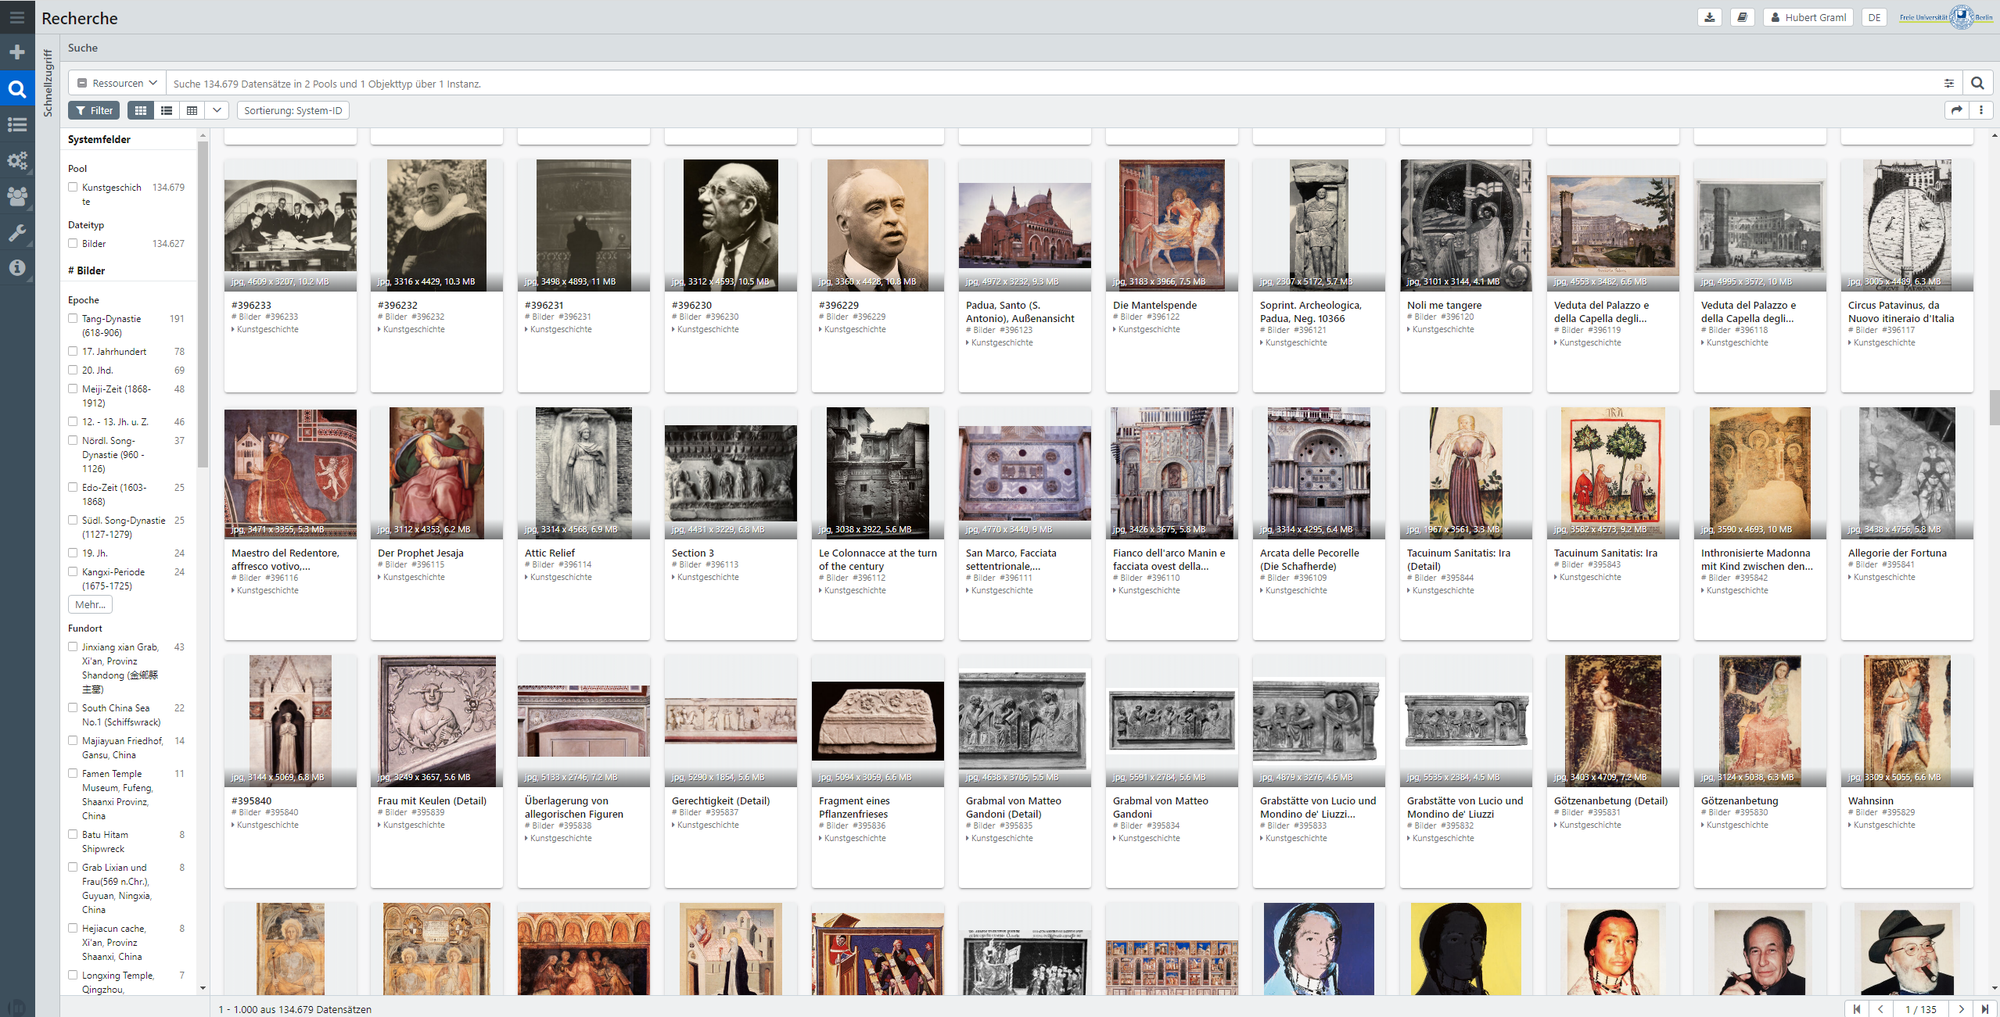Open the Allegorie der Fortuna thumbnail
This screenshot has height=1017, width=2000.
(x=1906, y=472)
